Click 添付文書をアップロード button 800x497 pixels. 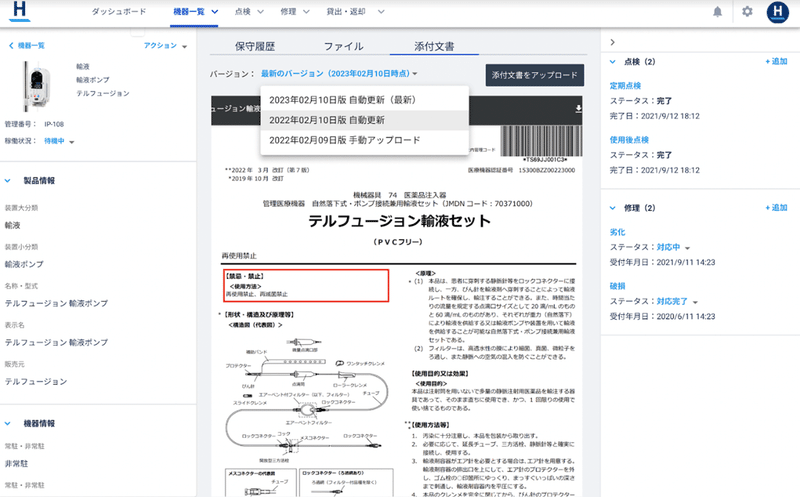click(x=535, y=75)
